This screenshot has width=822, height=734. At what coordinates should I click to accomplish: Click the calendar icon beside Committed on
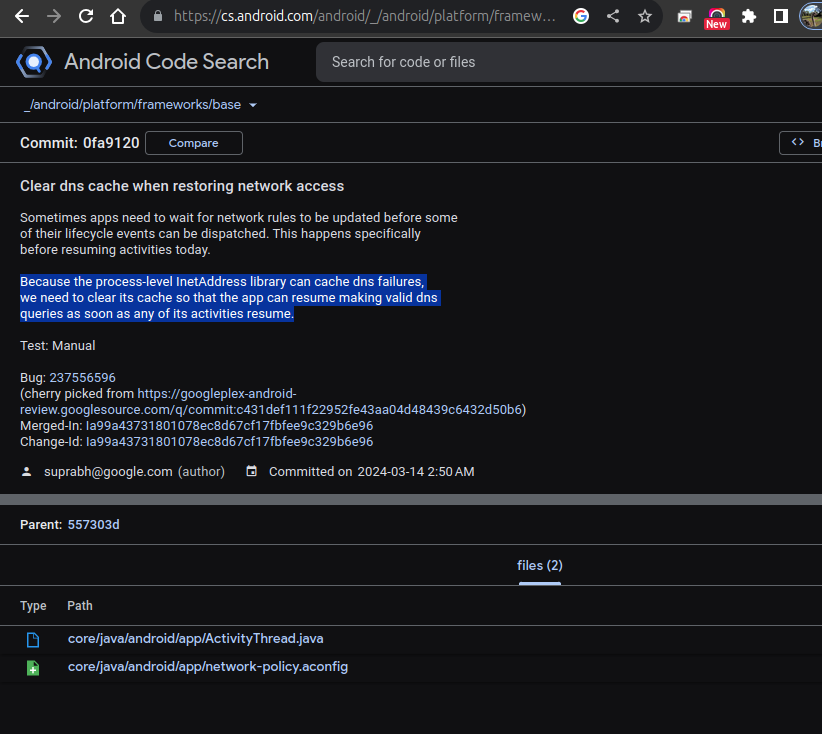[x=252, y=471]
